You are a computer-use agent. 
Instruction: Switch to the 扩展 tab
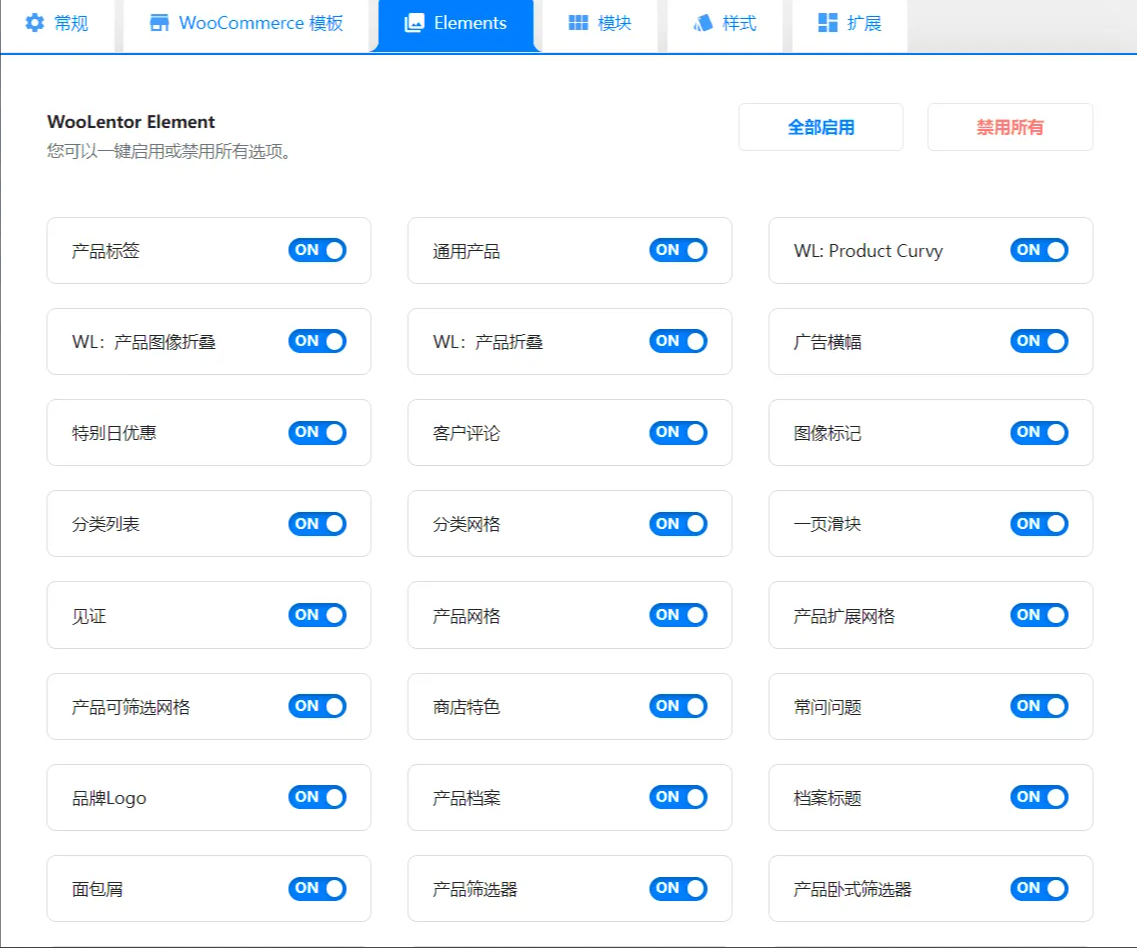click(x=849, y=25)
